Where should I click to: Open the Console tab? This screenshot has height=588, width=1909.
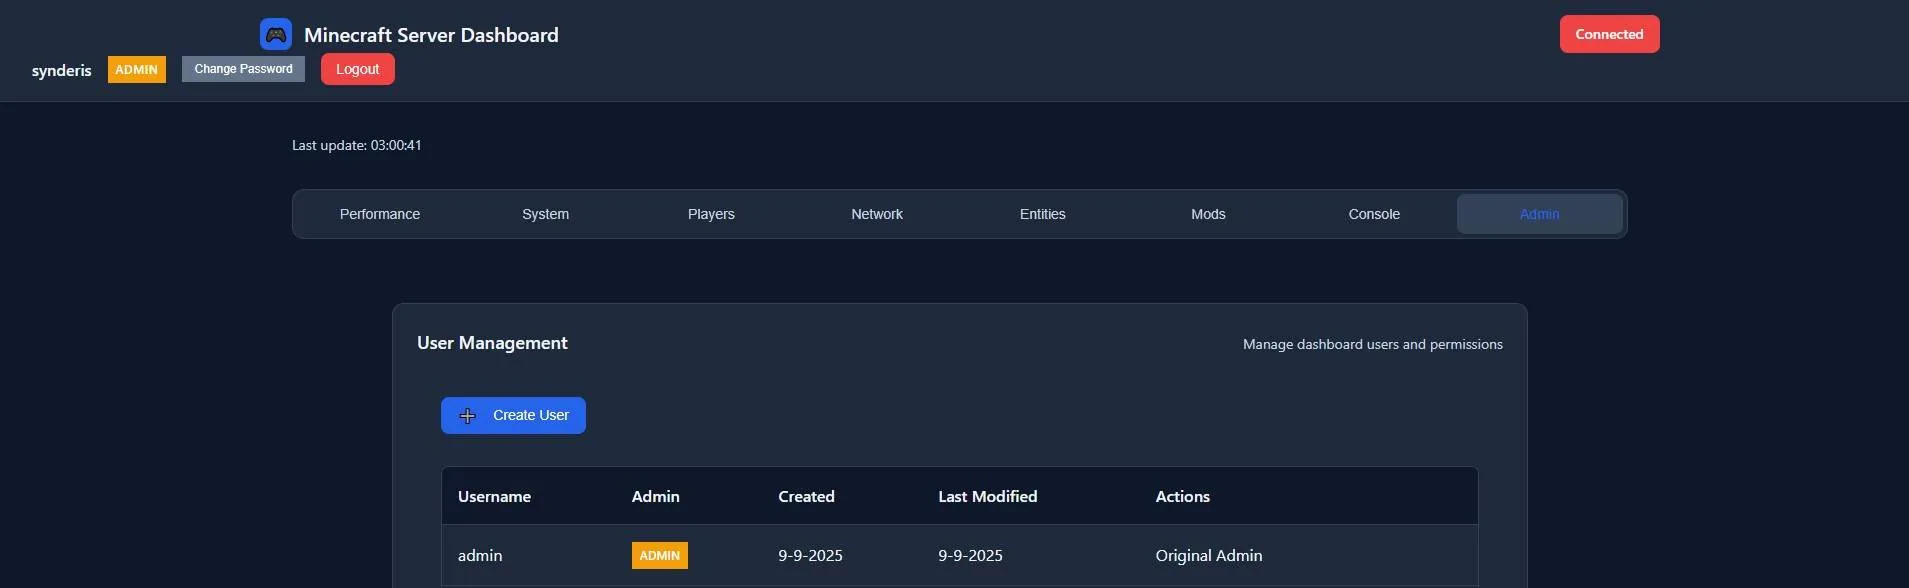pos(1374,214)
